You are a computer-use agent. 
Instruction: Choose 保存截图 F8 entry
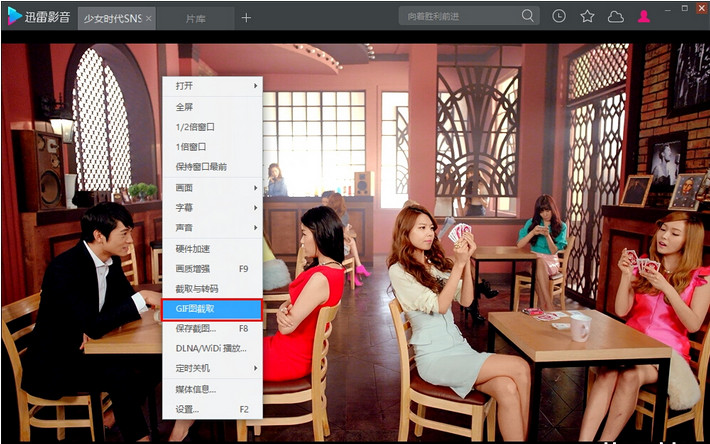pyautogui.click(x=212, y=328)
